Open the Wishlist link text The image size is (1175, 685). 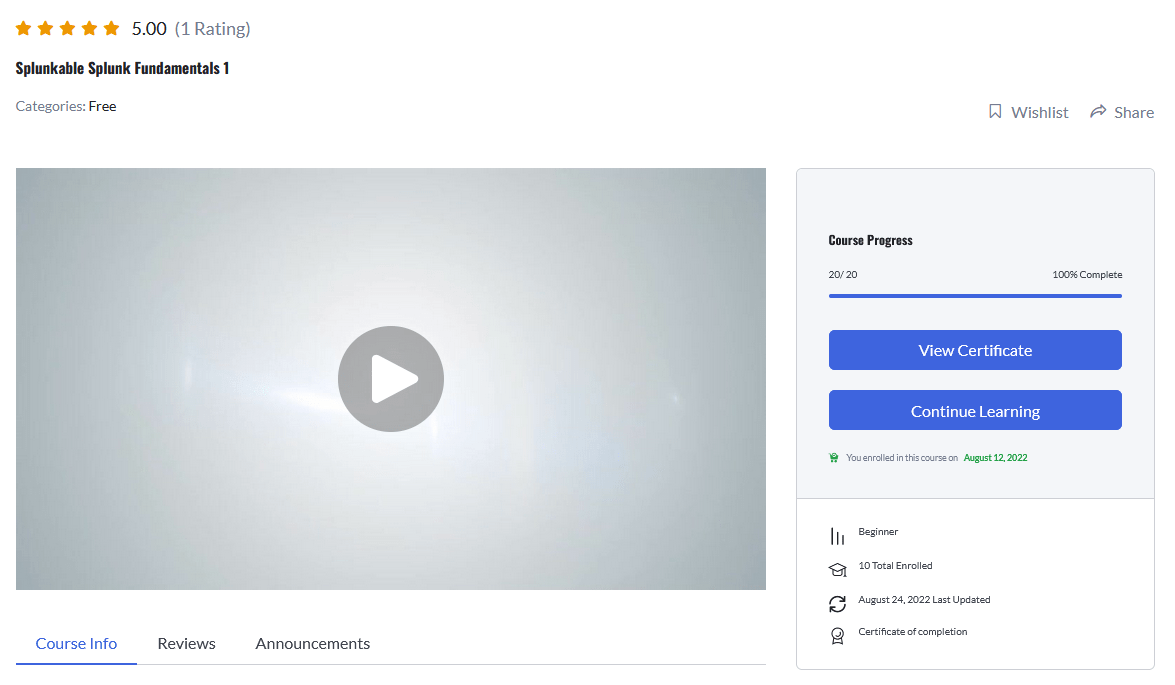click(1039, 112)
